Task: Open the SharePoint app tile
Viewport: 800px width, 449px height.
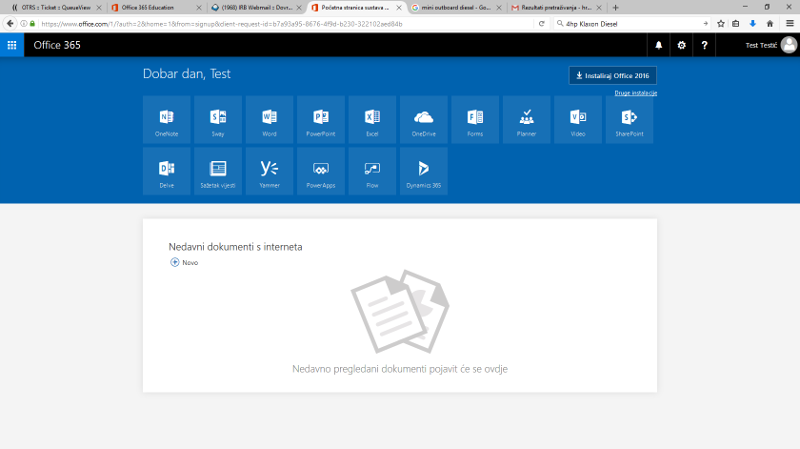Action: coord(629,120)
